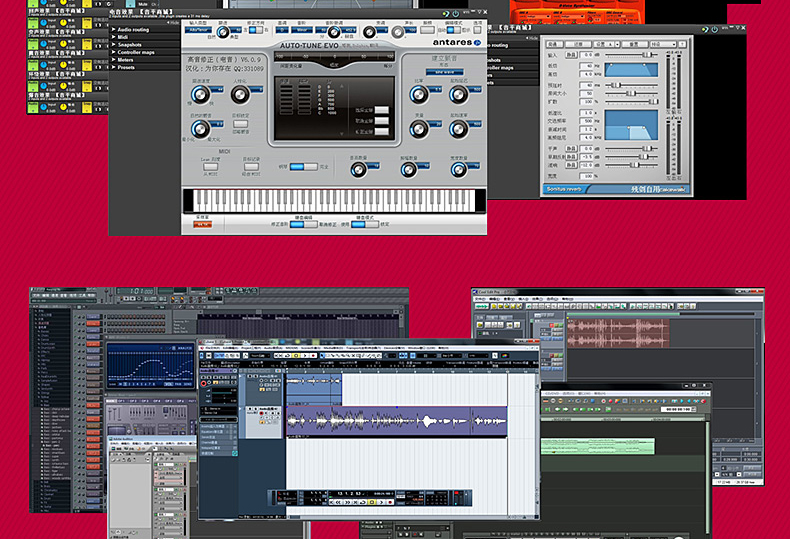This screenshot has width=790, height=539.
Task: Click the Auto-Tune virtual piano keyboard
Action: point(334,200)
